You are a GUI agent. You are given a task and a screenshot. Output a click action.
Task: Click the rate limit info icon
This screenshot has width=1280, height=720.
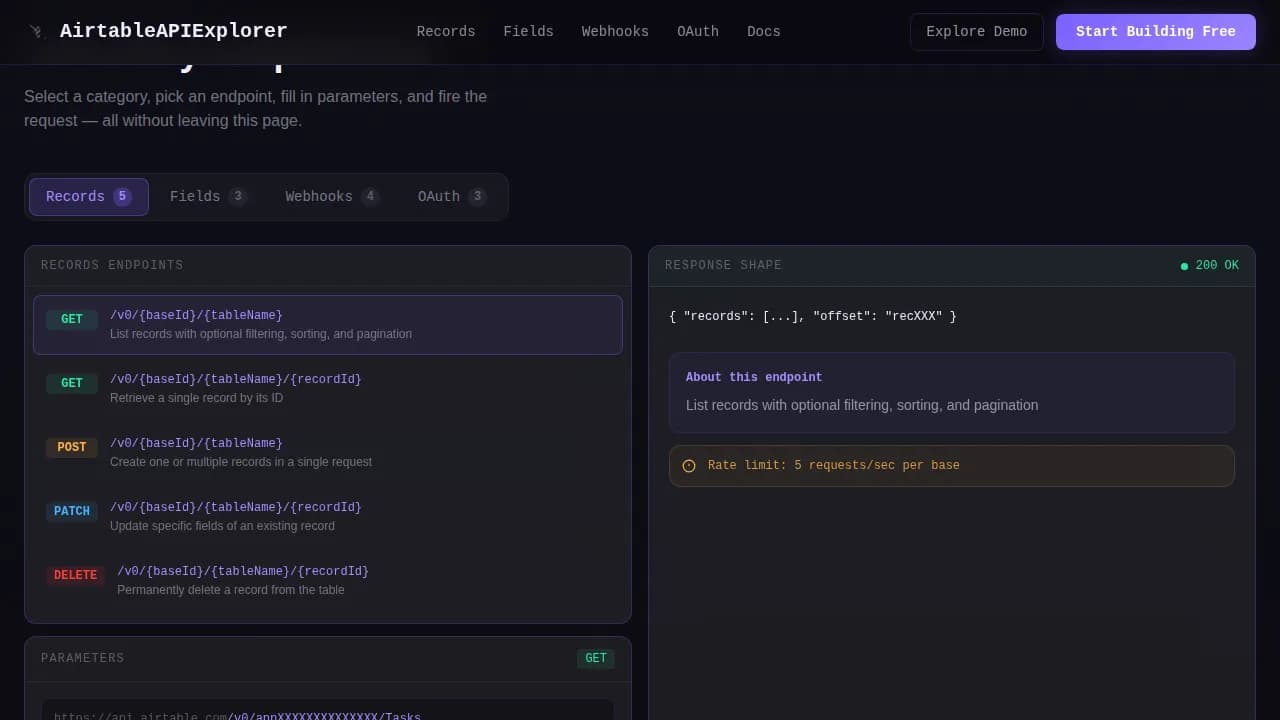tap(689, 465)
